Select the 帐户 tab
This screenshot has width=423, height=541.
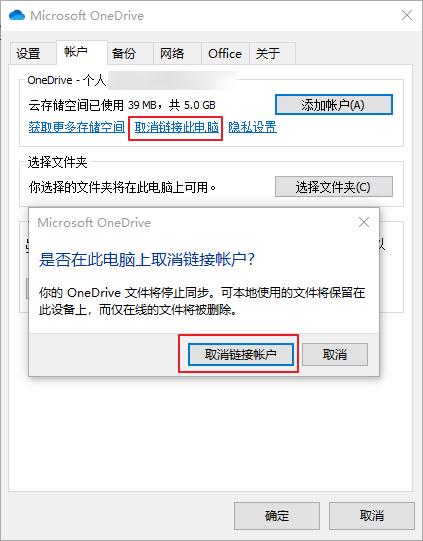pos(76,52)
